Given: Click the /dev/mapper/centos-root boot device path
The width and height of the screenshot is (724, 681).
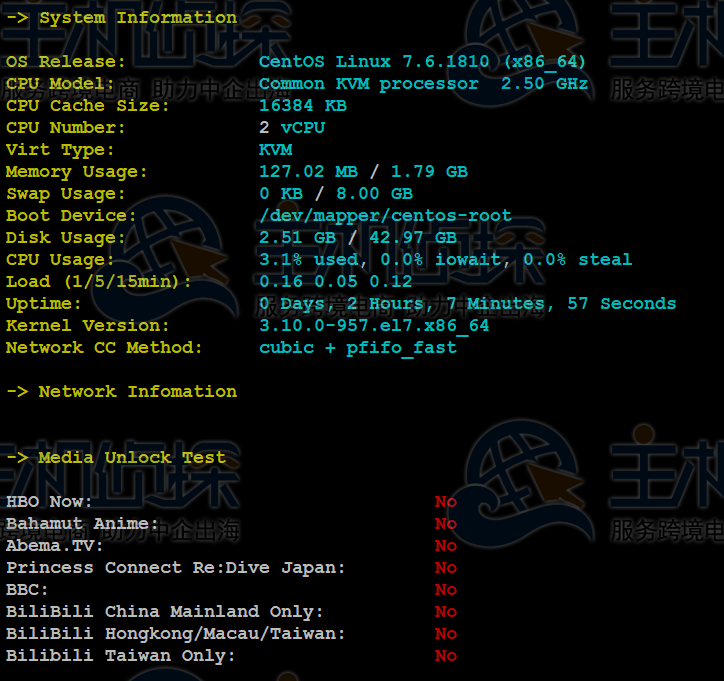Looking at the screenshot, I should point(385,215).
